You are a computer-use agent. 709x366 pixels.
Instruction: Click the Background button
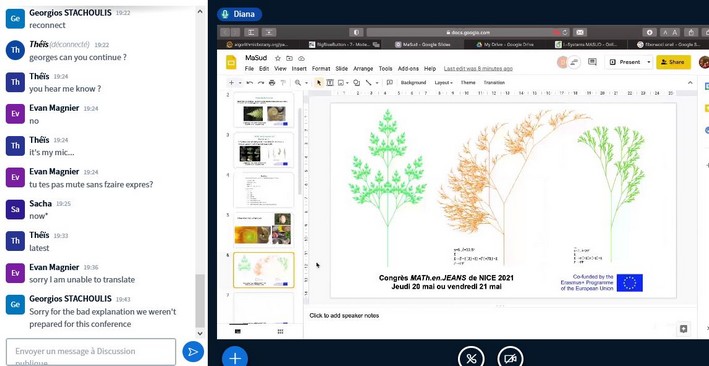point(413,83)
